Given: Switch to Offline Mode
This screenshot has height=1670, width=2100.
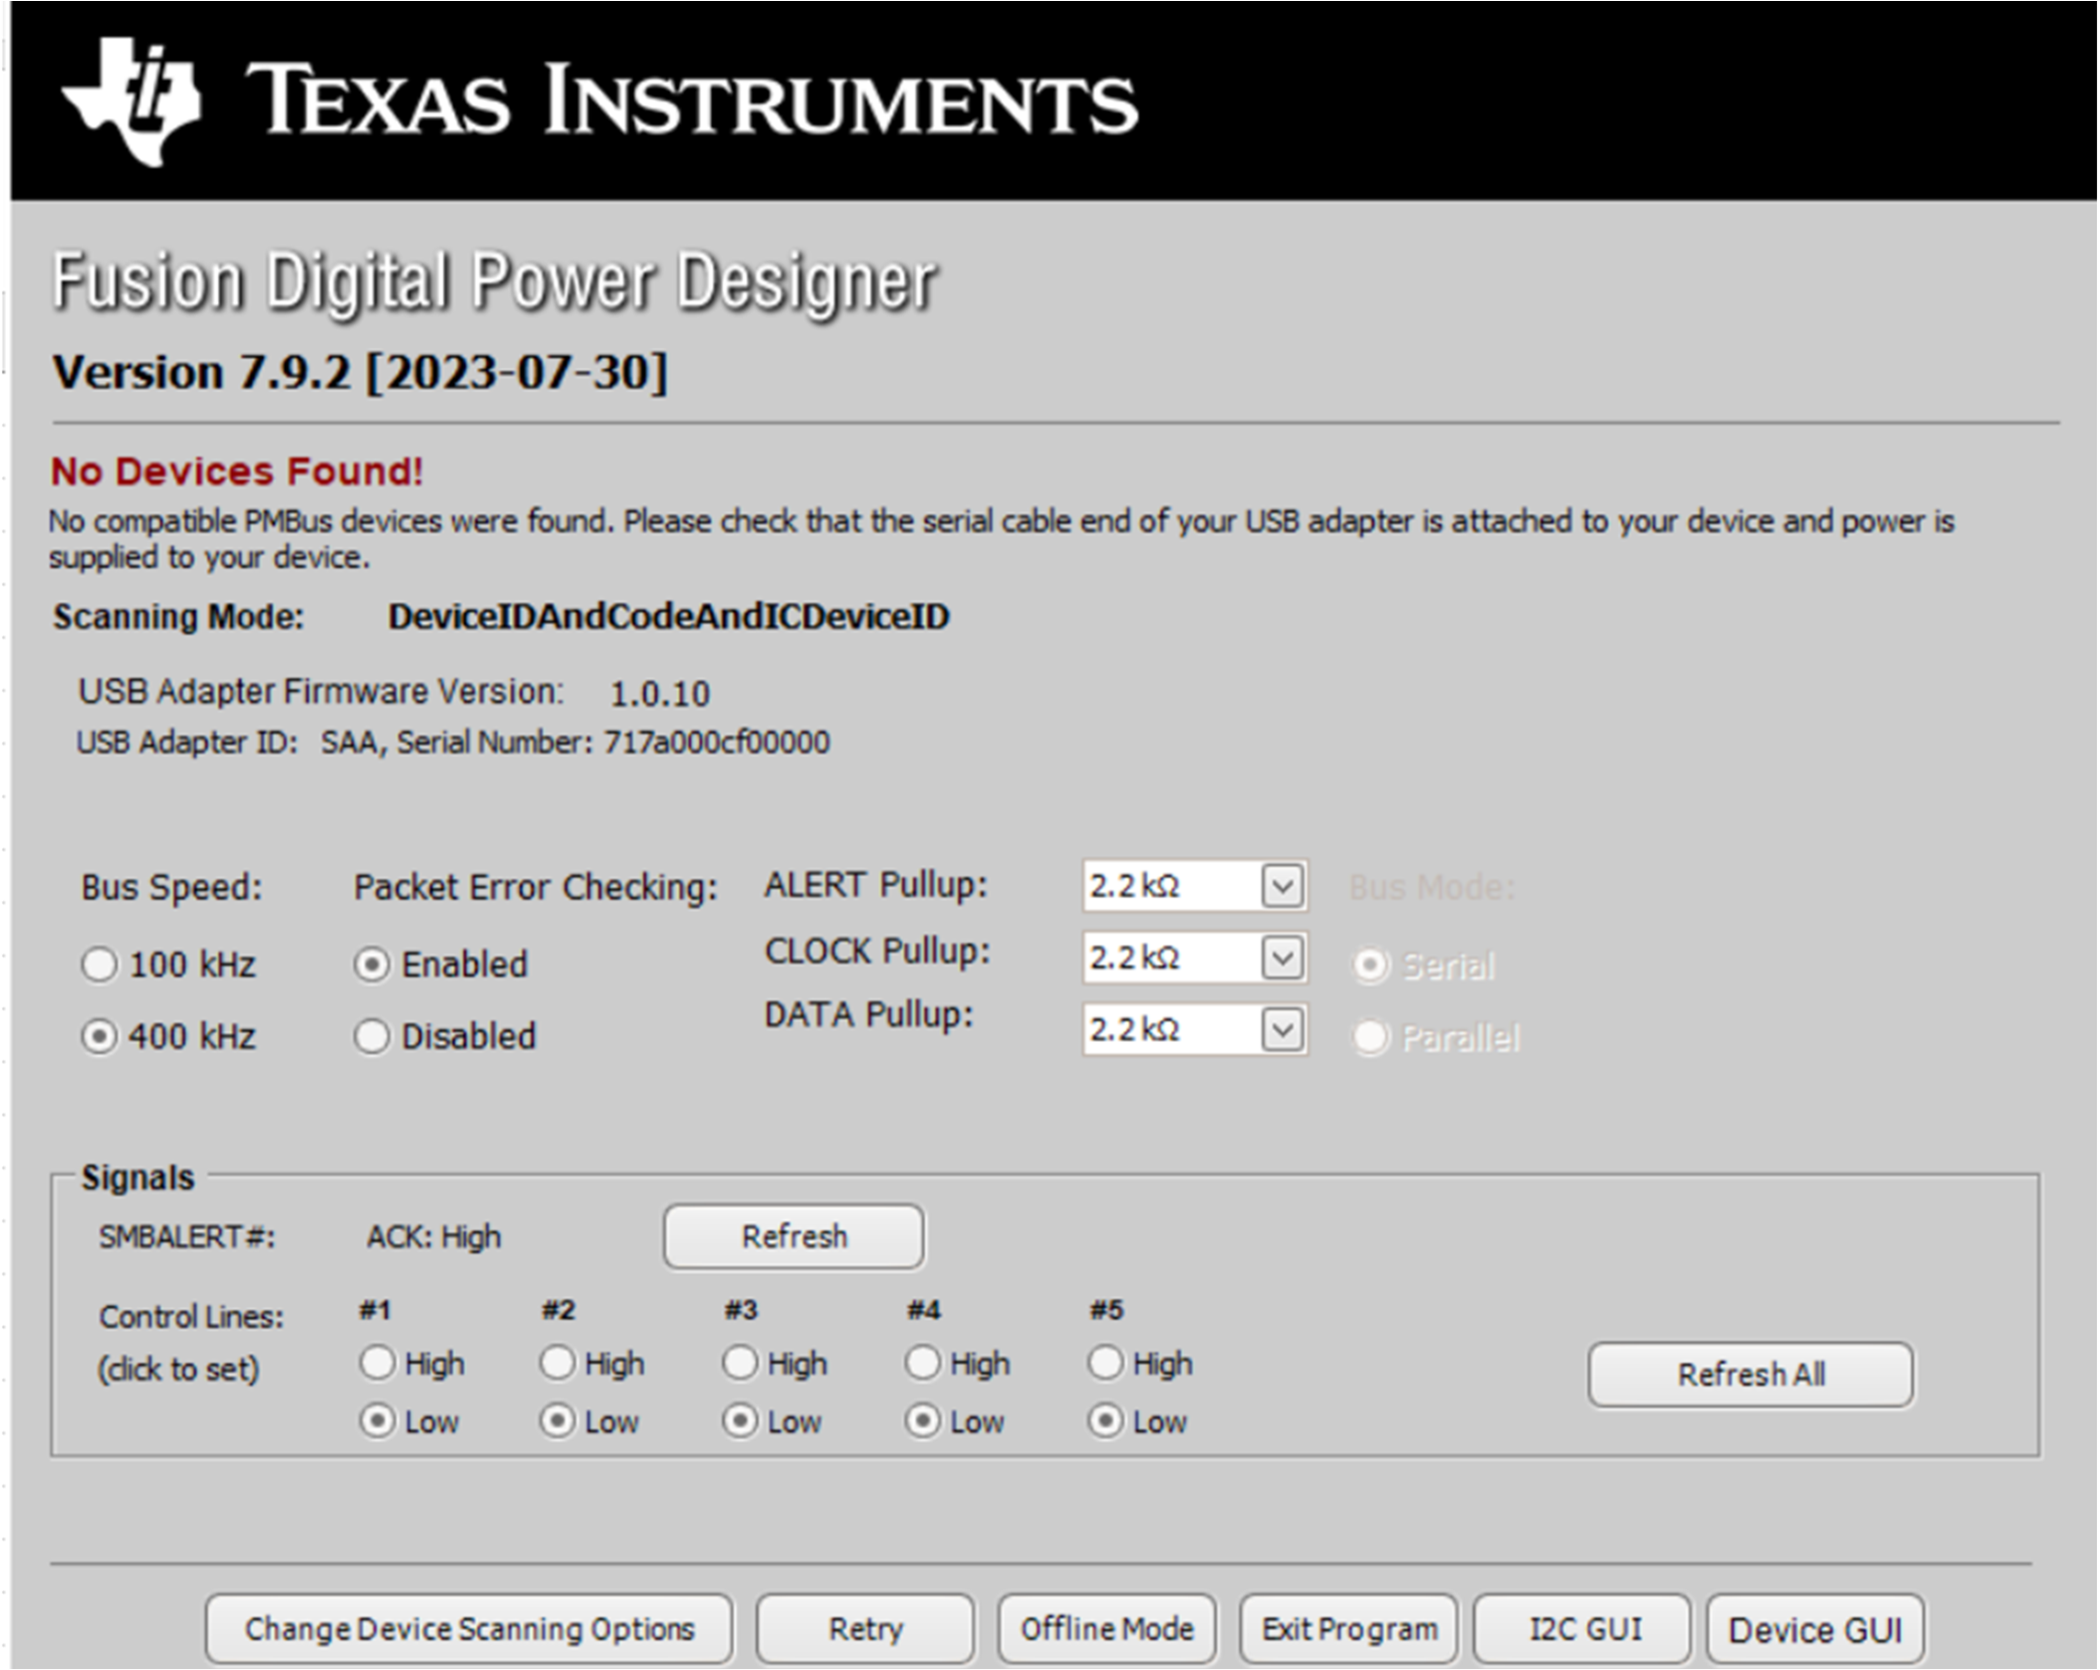Looking at the screenshot, I should click(1106, 1627).
